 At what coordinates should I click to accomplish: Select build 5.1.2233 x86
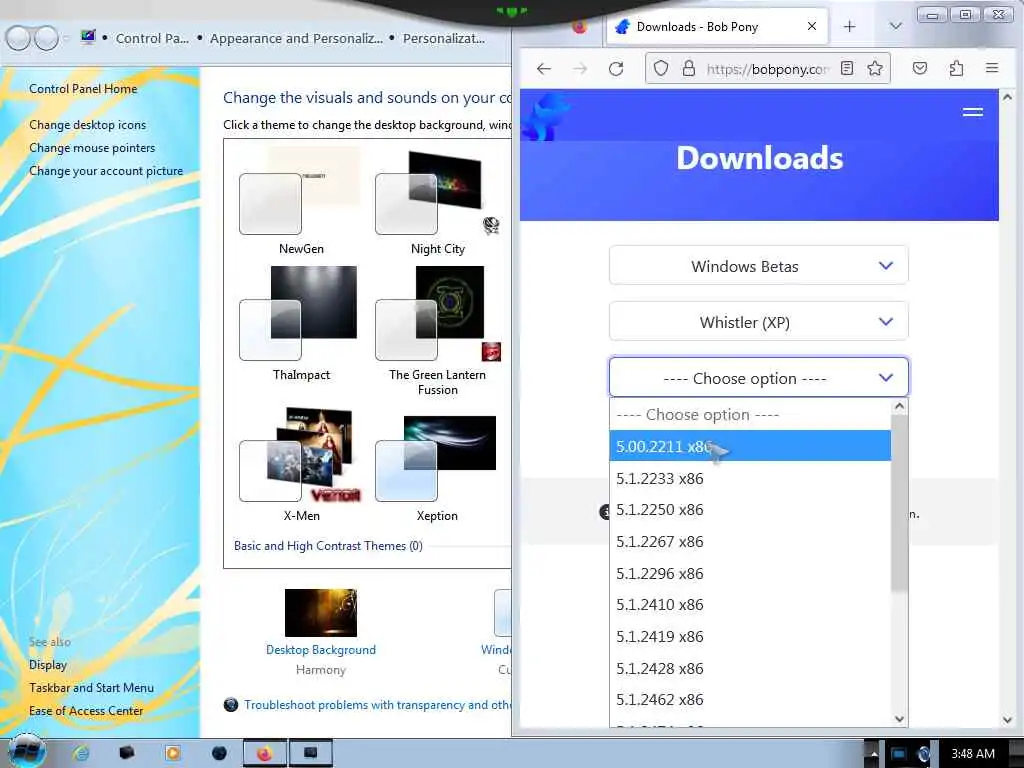click(750, 478)
